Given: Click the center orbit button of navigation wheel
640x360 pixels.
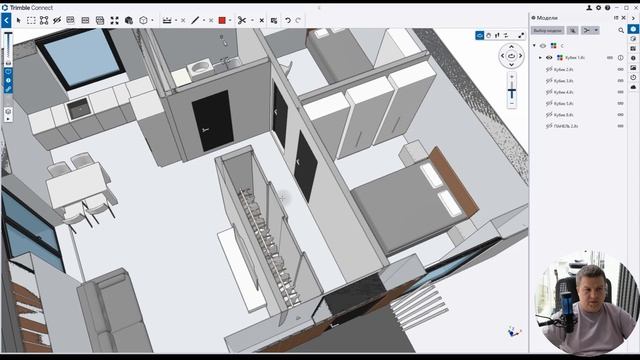Looking at the screenshot, I should click(511, 56).
